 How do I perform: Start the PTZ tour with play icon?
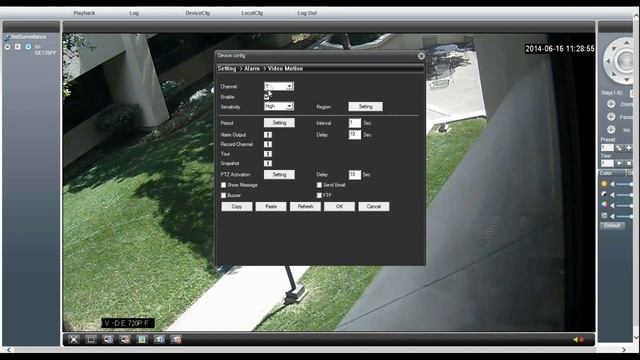[619, 163]
